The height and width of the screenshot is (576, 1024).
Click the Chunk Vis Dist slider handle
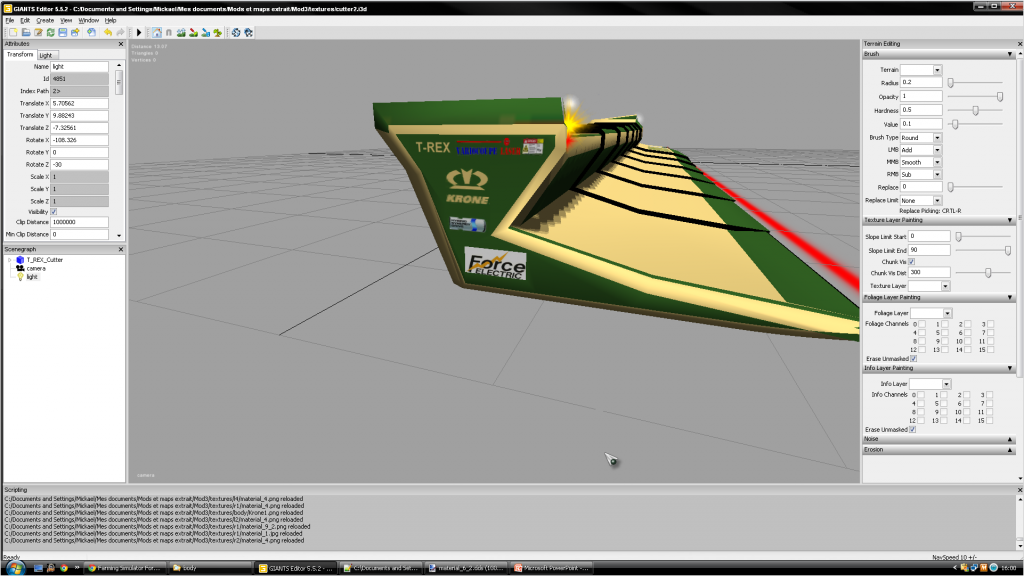(988, 273)
